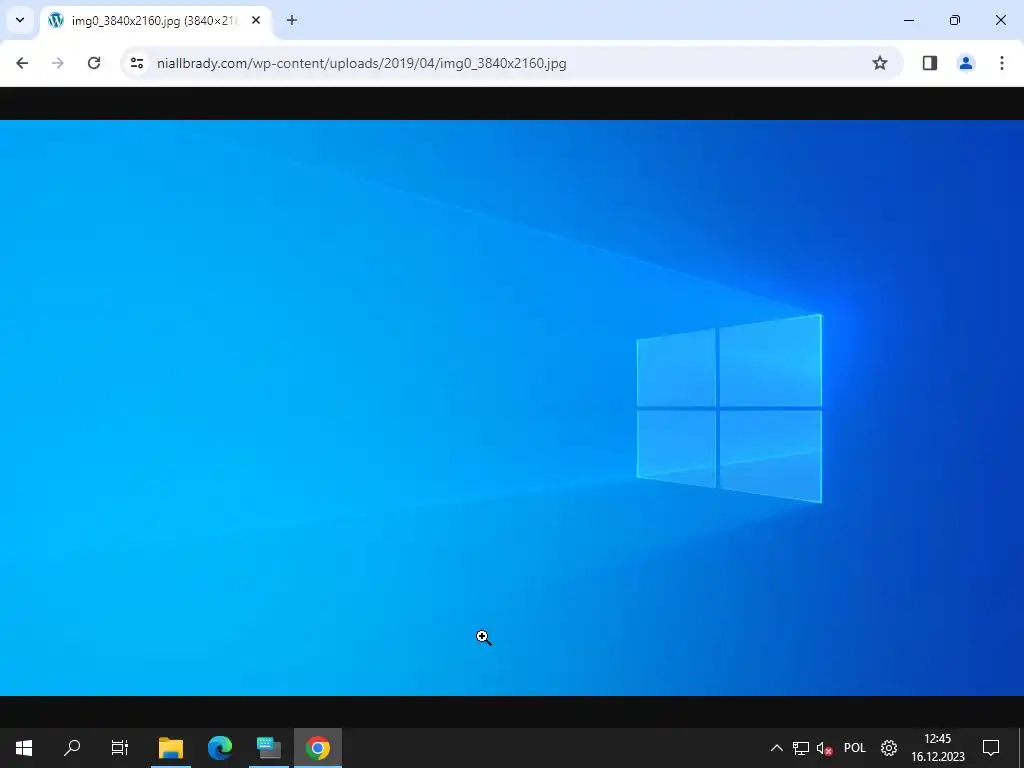
Task: Open the settings gear in system tray
Action: click(889, 748)
